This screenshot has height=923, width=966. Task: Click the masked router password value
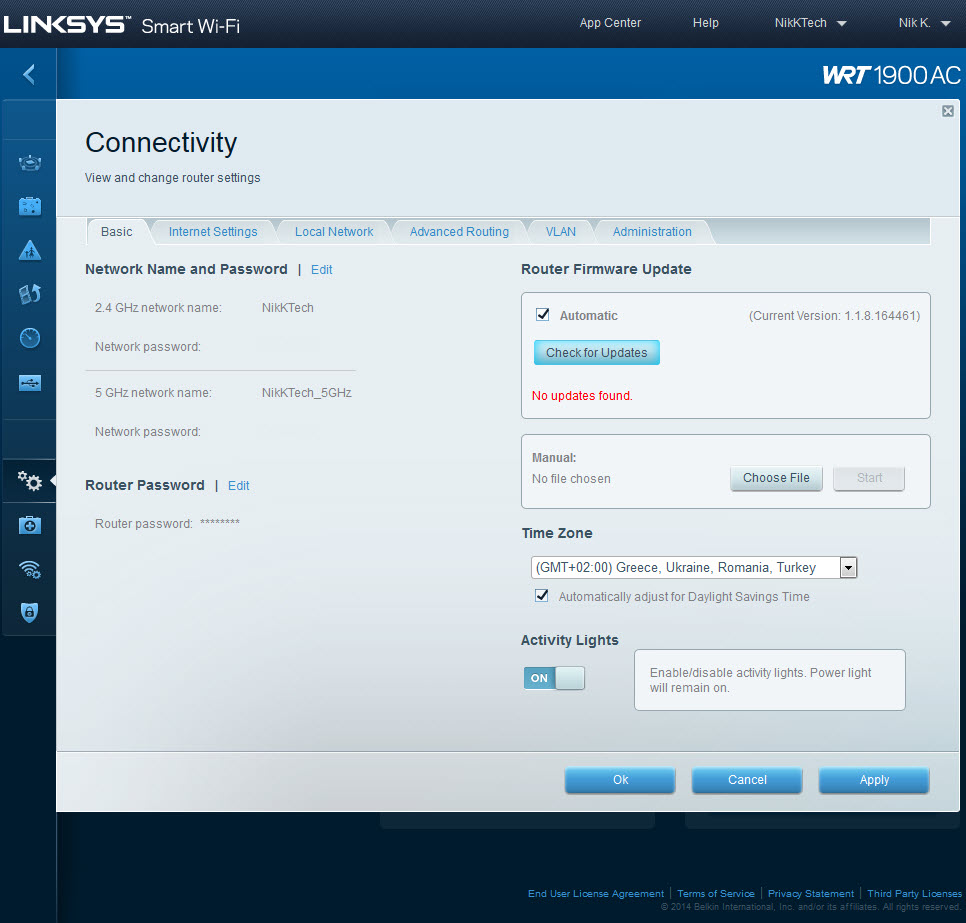tap(220, 522)
